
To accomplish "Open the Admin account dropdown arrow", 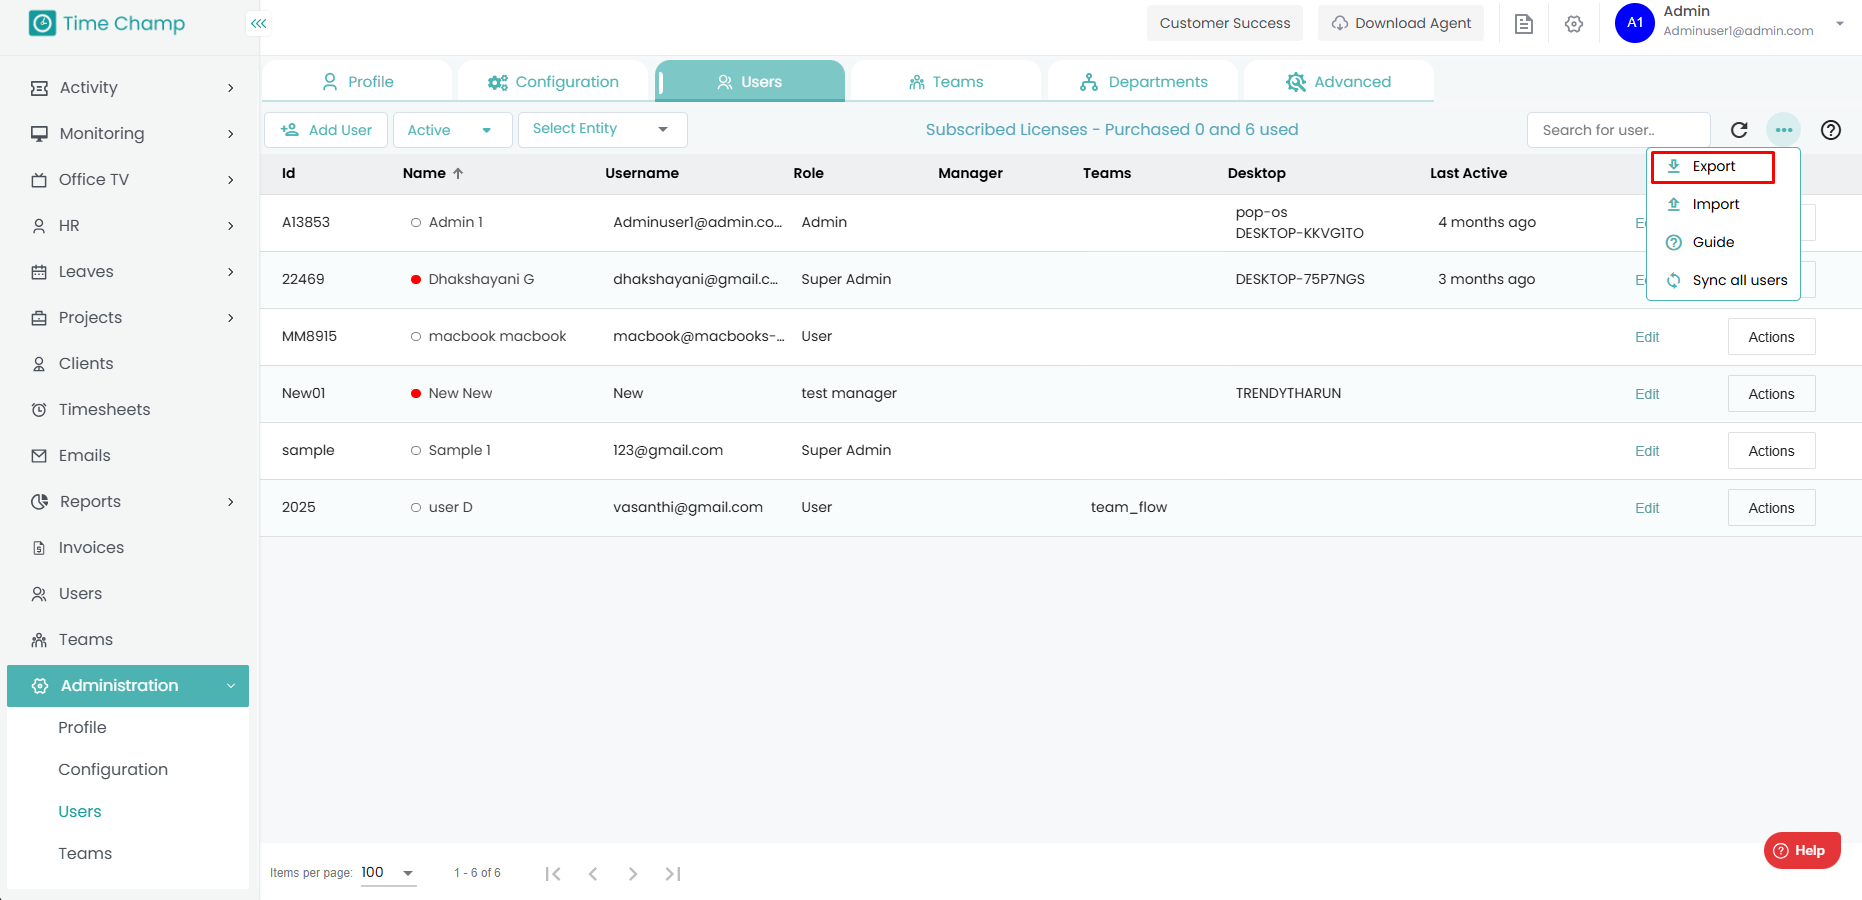I will point(1840,23).
